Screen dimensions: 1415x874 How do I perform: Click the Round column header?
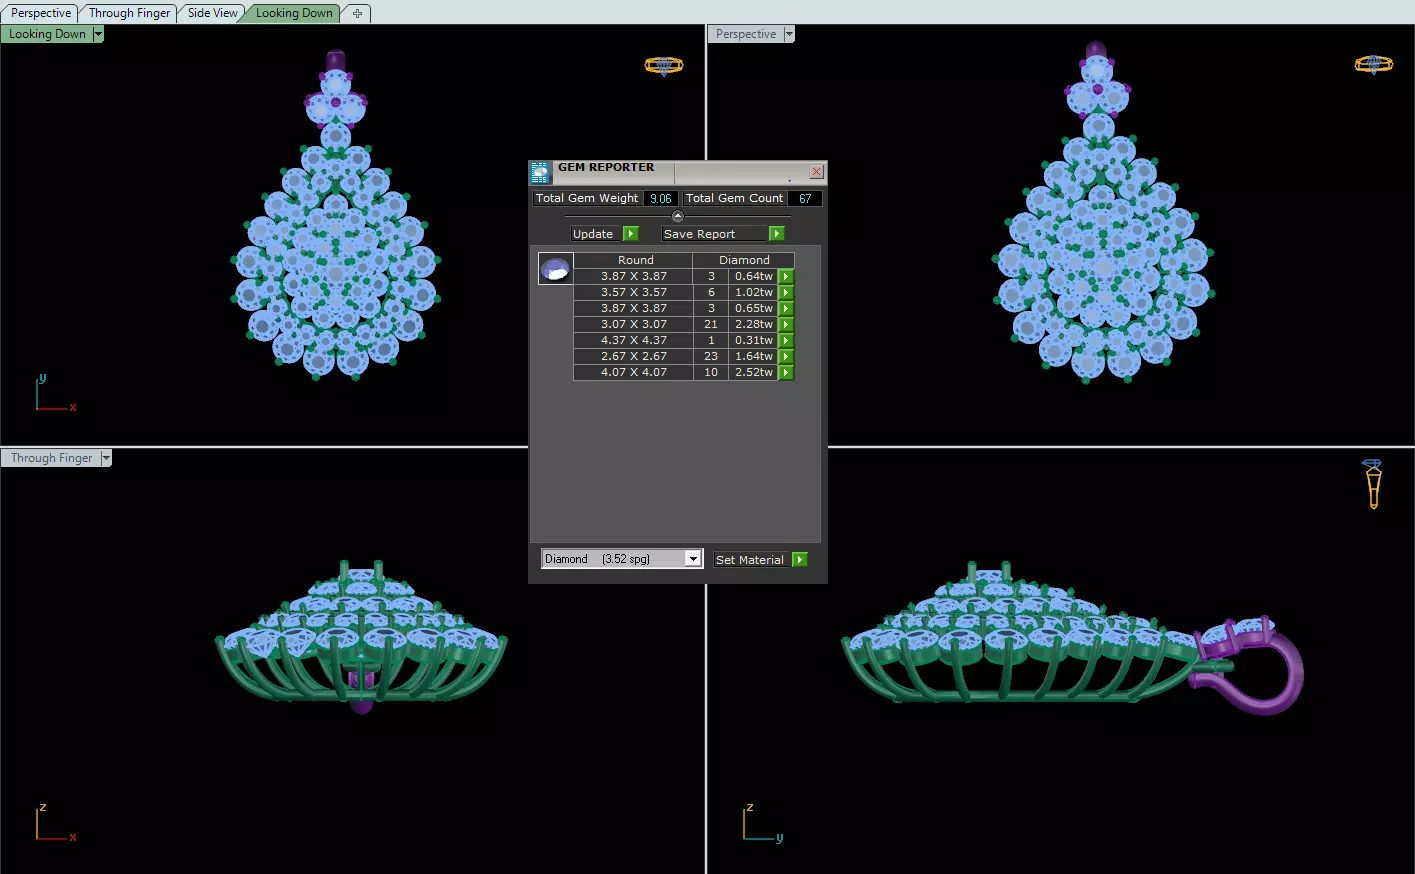pyautogui.click(x=635, y=260)
